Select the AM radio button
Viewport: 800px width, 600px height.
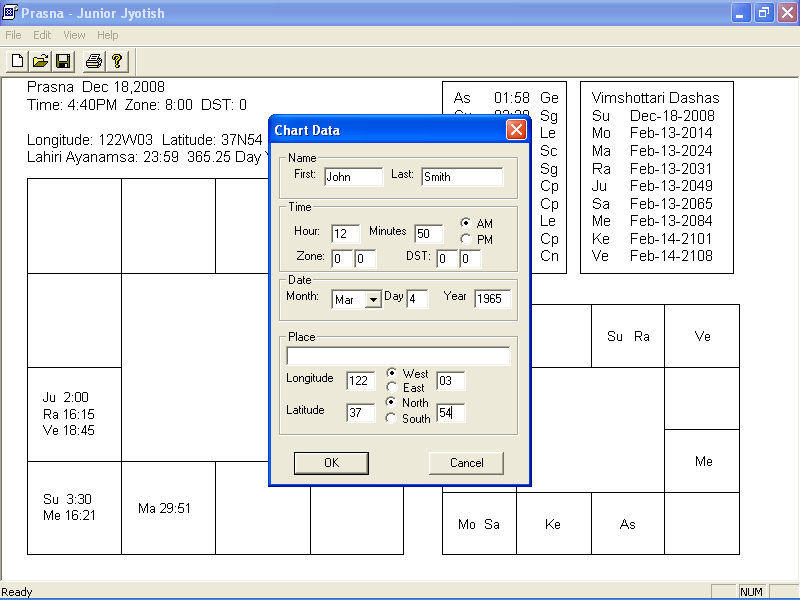(x=465, y=223)
